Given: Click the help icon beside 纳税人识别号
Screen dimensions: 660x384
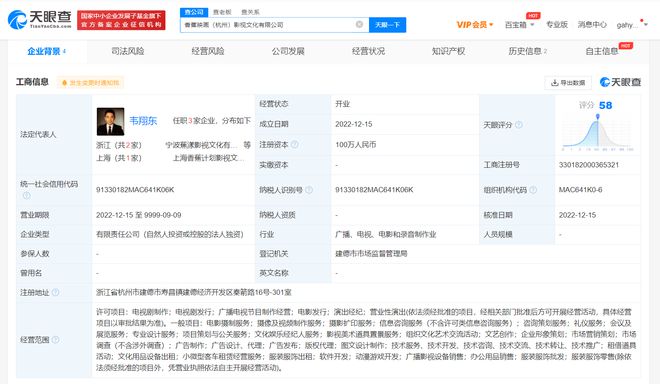Looking at the screenshot, I should (309, 190).
